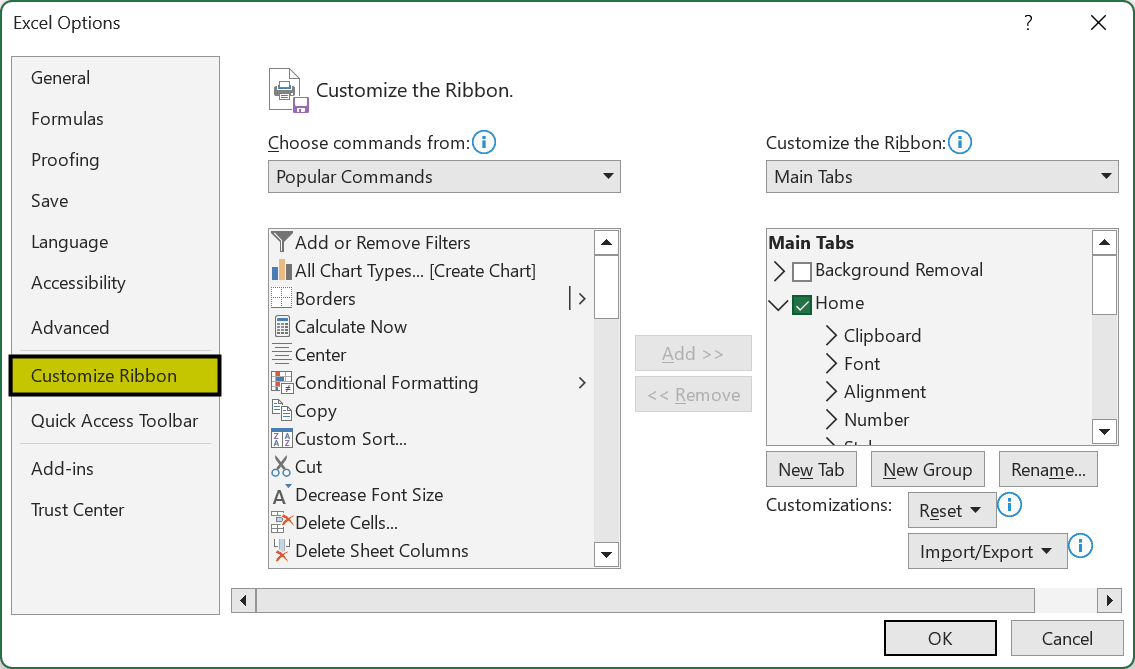Click info icon beside Choose commands from
This screenshot has width=1135, height=669.
pyautogui.click(x=484, y=142)
